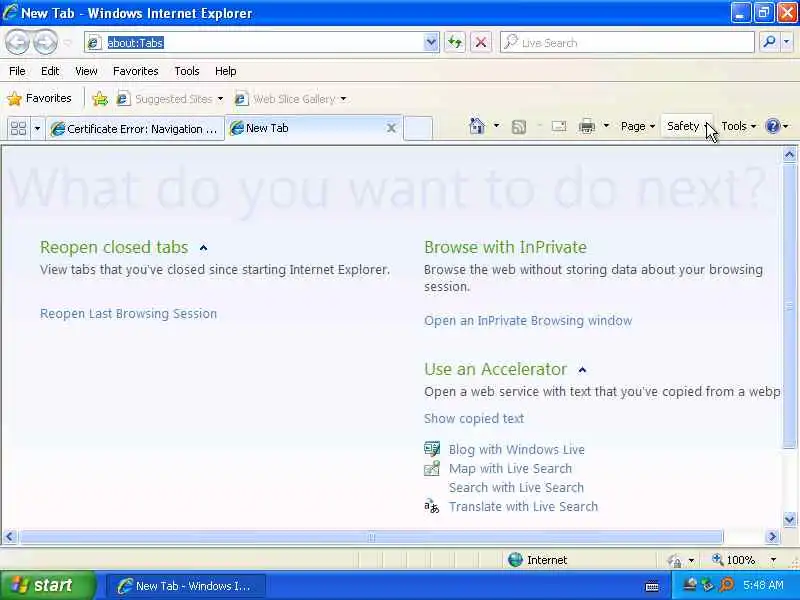The width and height of the screenshot is (800, 600).
Task: Click Map with Live Search link
Action: click(510, 468)
